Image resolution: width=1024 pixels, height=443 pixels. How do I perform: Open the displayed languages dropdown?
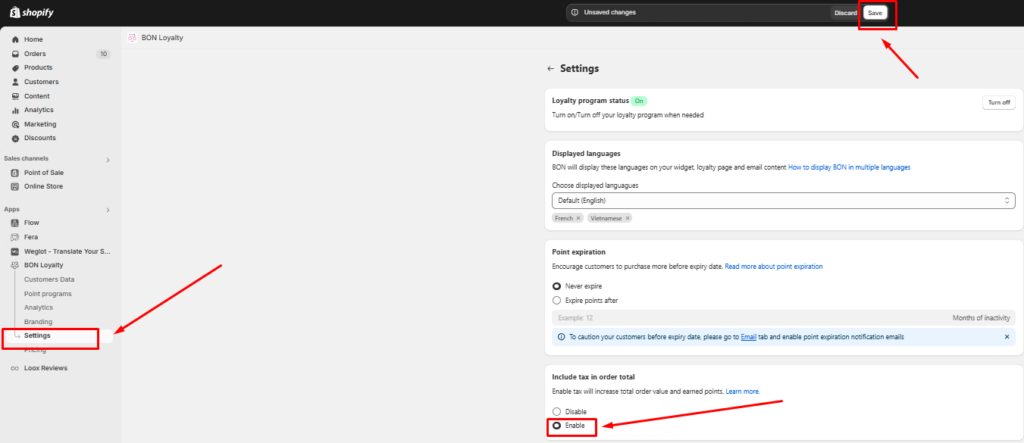pyautogui.click(x=783, y=200)
